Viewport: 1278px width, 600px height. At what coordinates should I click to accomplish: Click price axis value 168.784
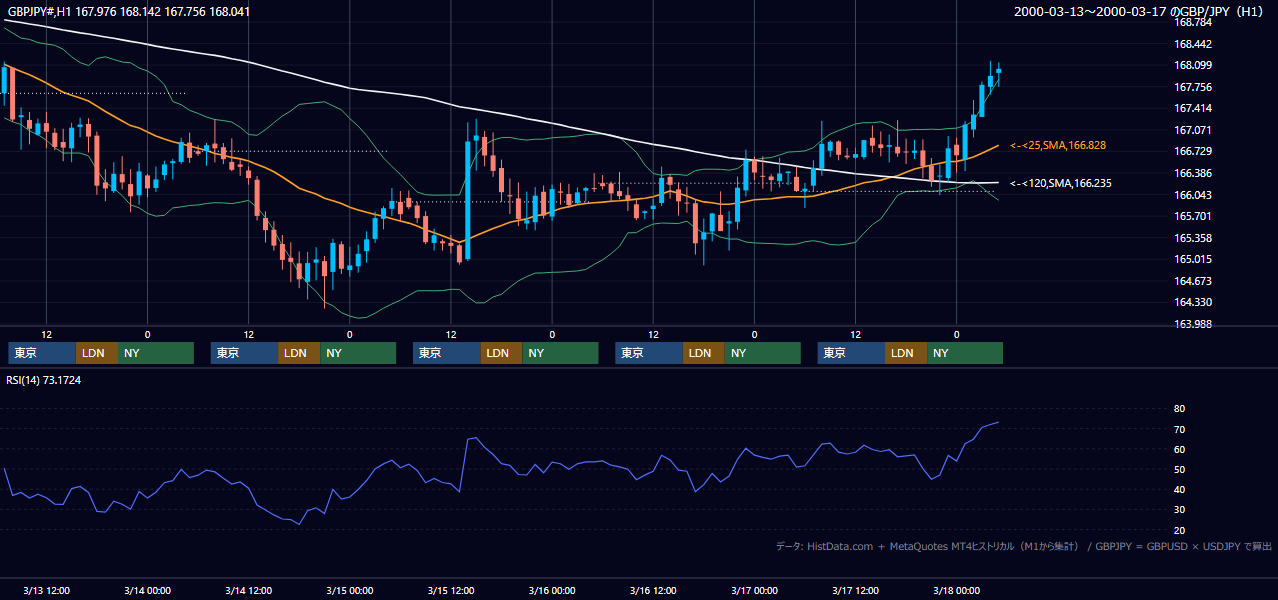coord(1191,22)
